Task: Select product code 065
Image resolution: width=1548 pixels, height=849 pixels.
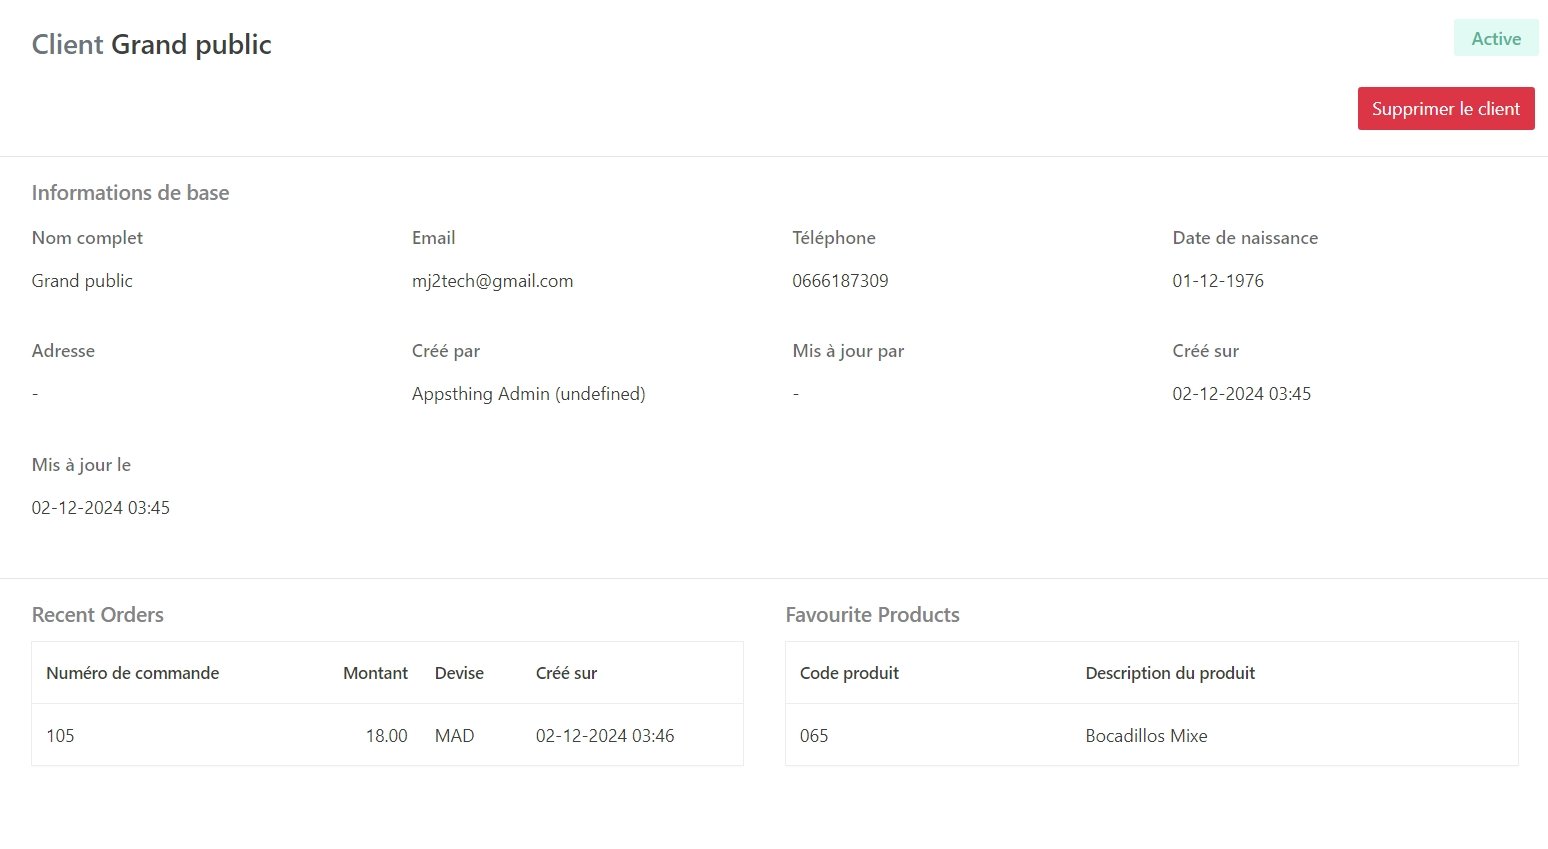Action: tap(814, 736)
